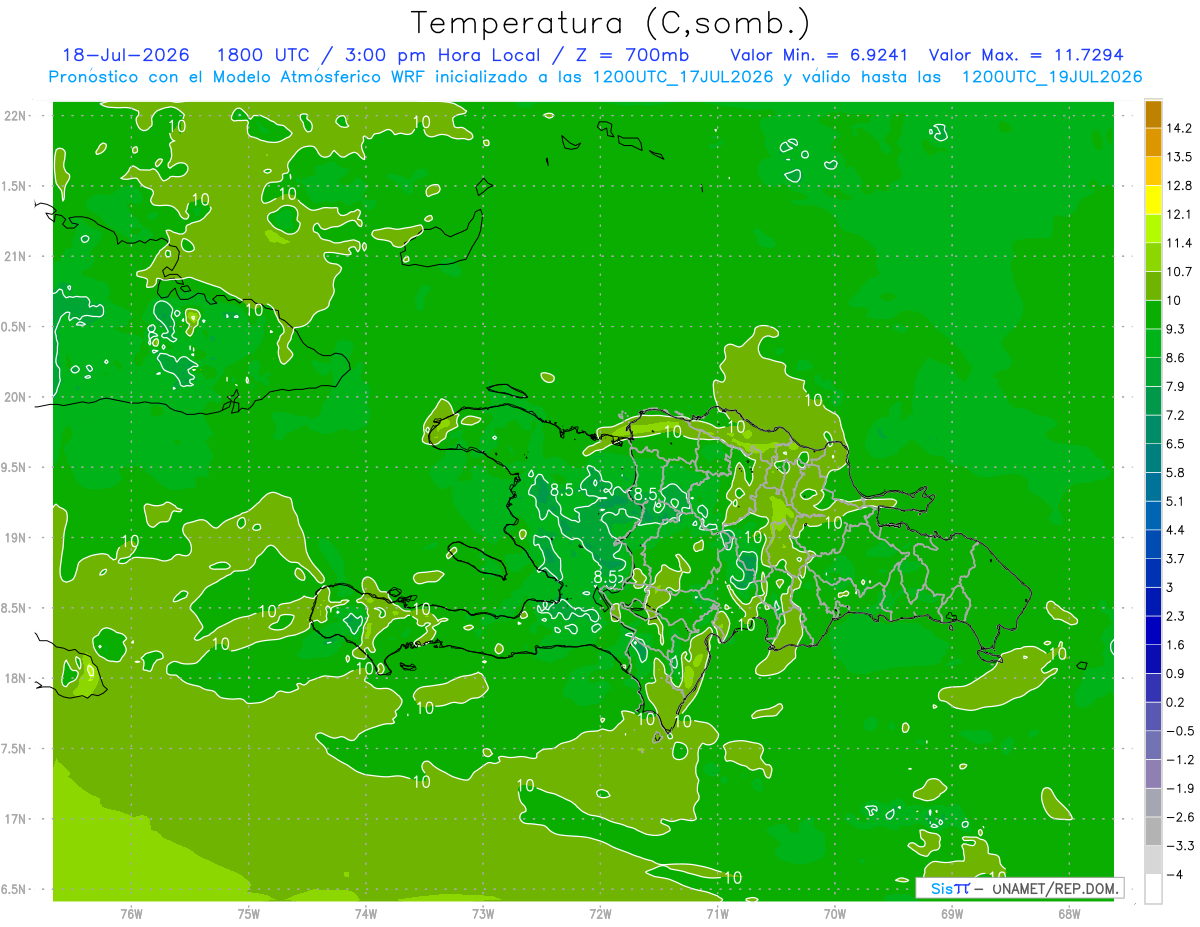1200x927 pixels.
Task: Click the orange swatch between 14.2 and 13.5
Action: tap(1153, 143)
